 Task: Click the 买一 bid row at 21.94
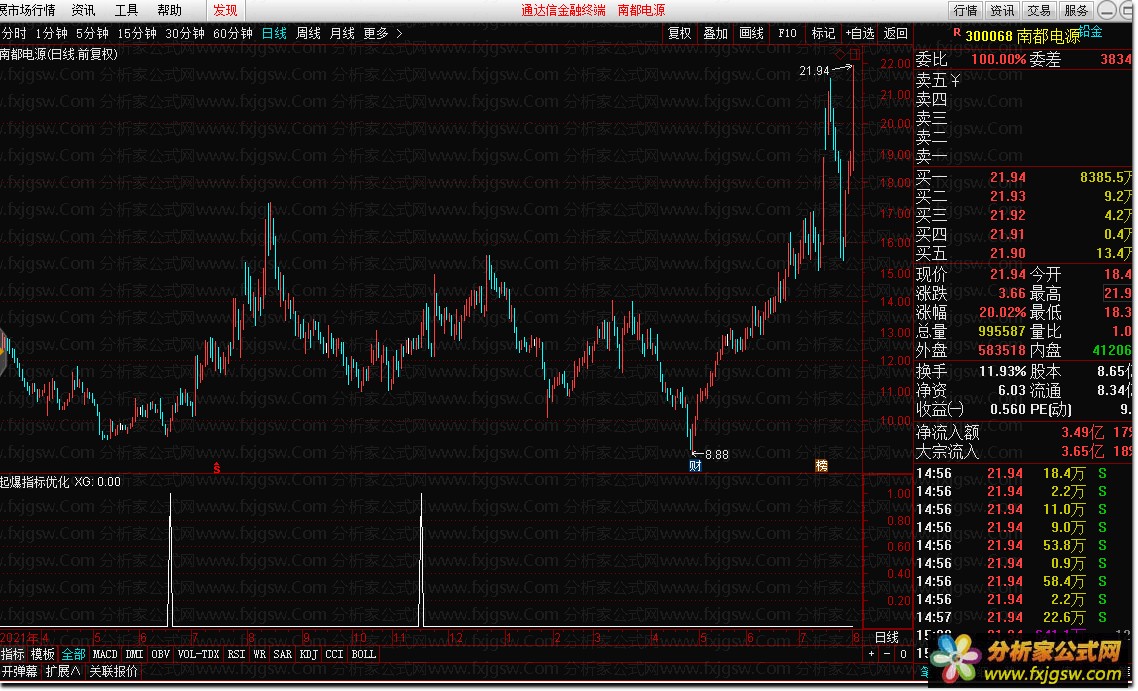click(1024, 177)
